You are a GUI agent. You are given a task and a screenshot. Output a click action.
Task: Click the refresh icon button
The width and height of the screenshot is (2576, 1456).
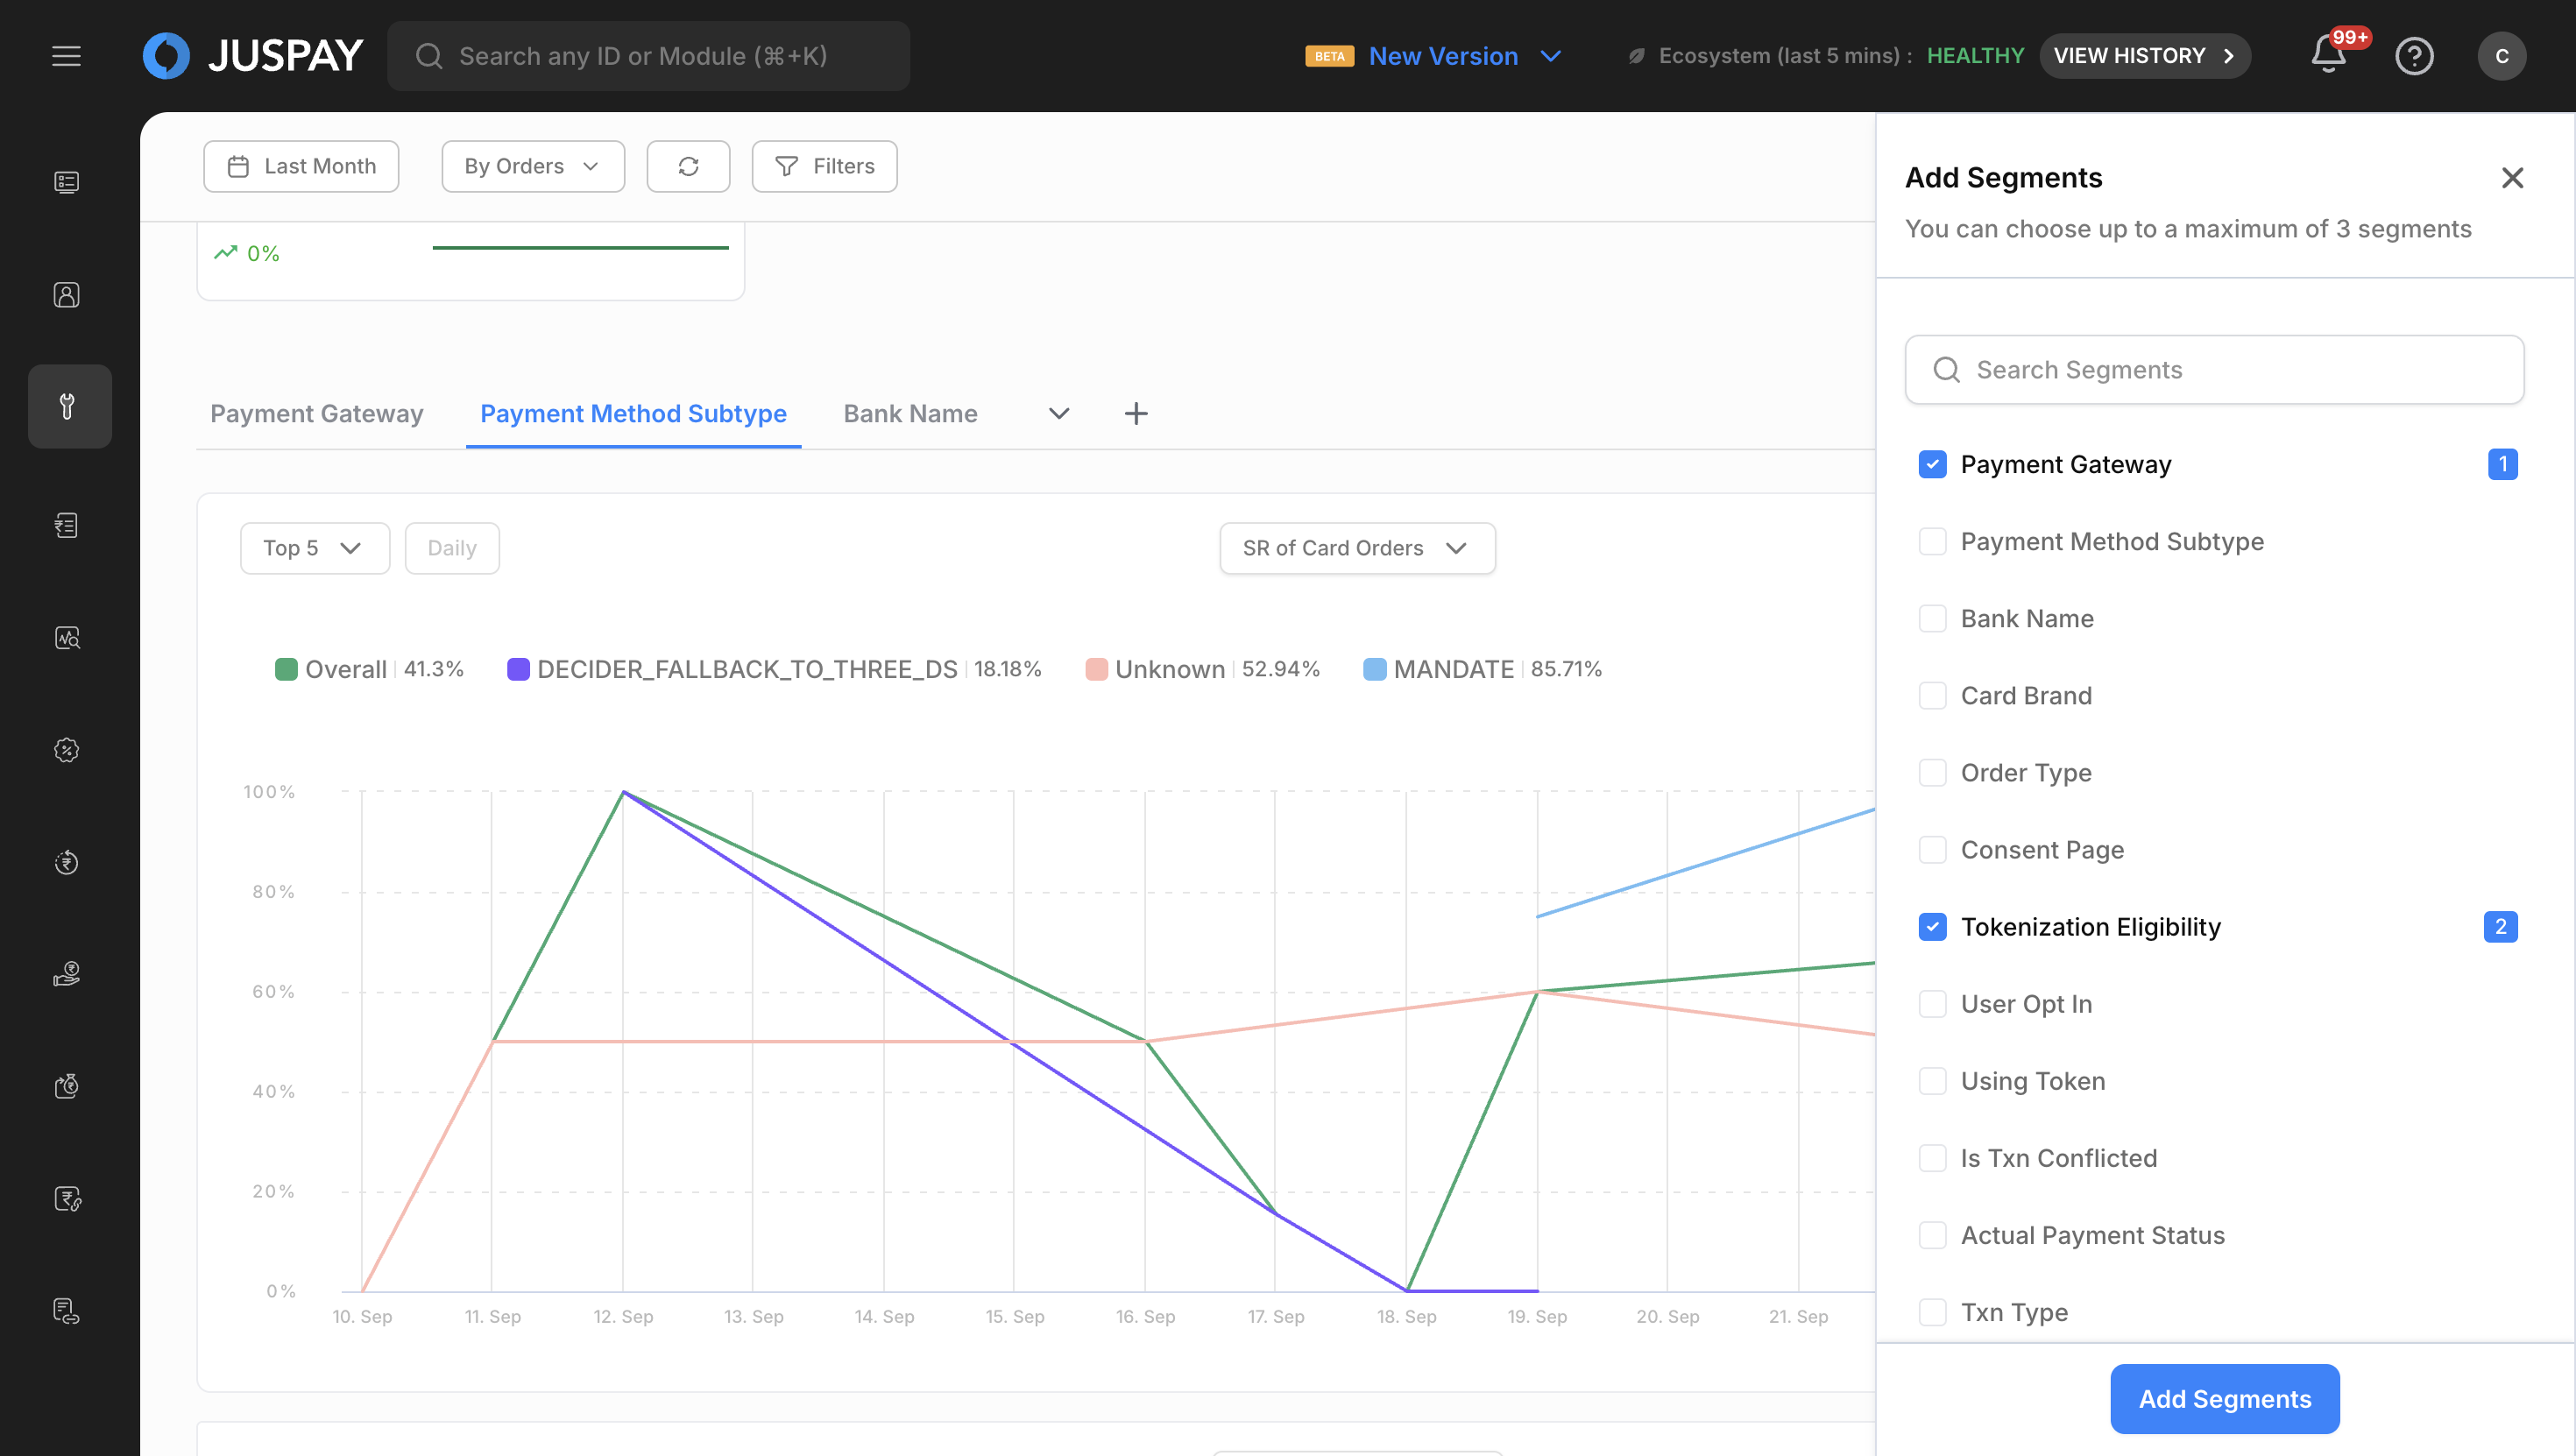[688, 166]
